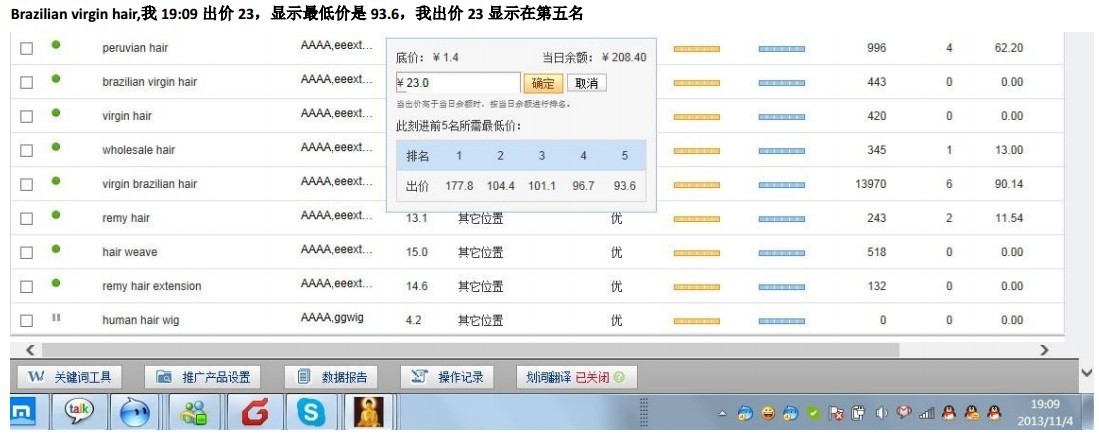Click the rank 1 price 177.8
1099x437 pixels.
point(459,186)
